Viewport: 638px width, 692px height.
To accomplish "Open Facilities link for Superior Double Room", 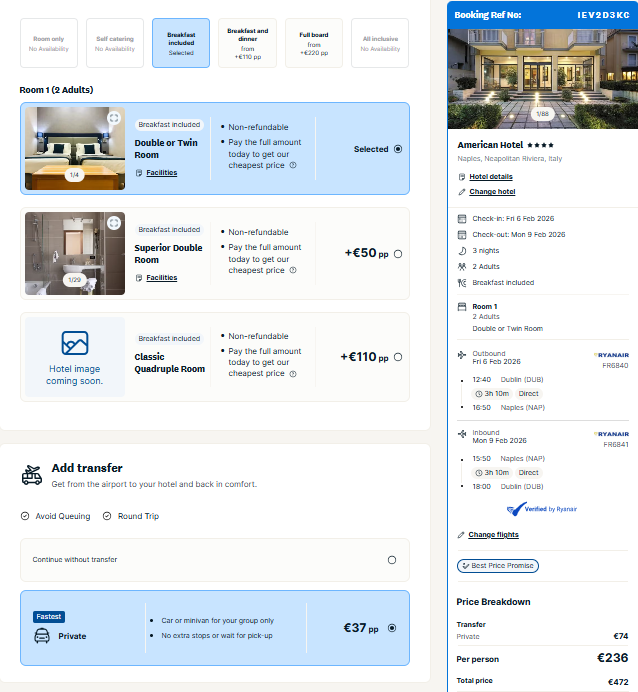I will [x=161, y=278].
